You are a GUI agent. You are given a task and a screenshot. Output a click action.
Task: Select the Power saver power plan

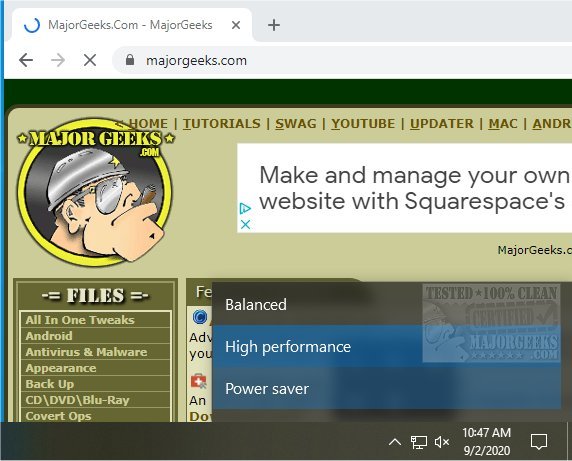387,388
